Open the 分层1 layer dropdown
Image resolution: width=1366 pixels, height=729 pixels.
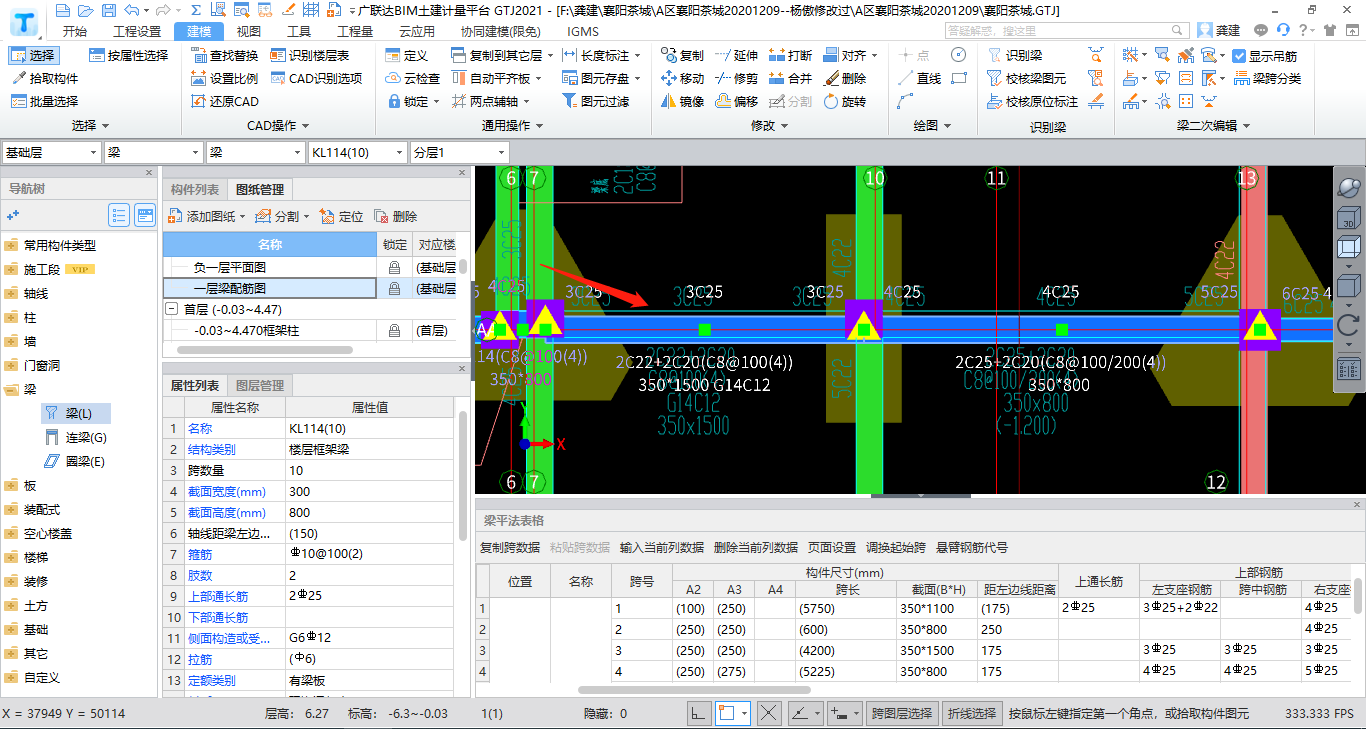pos(459,152)
